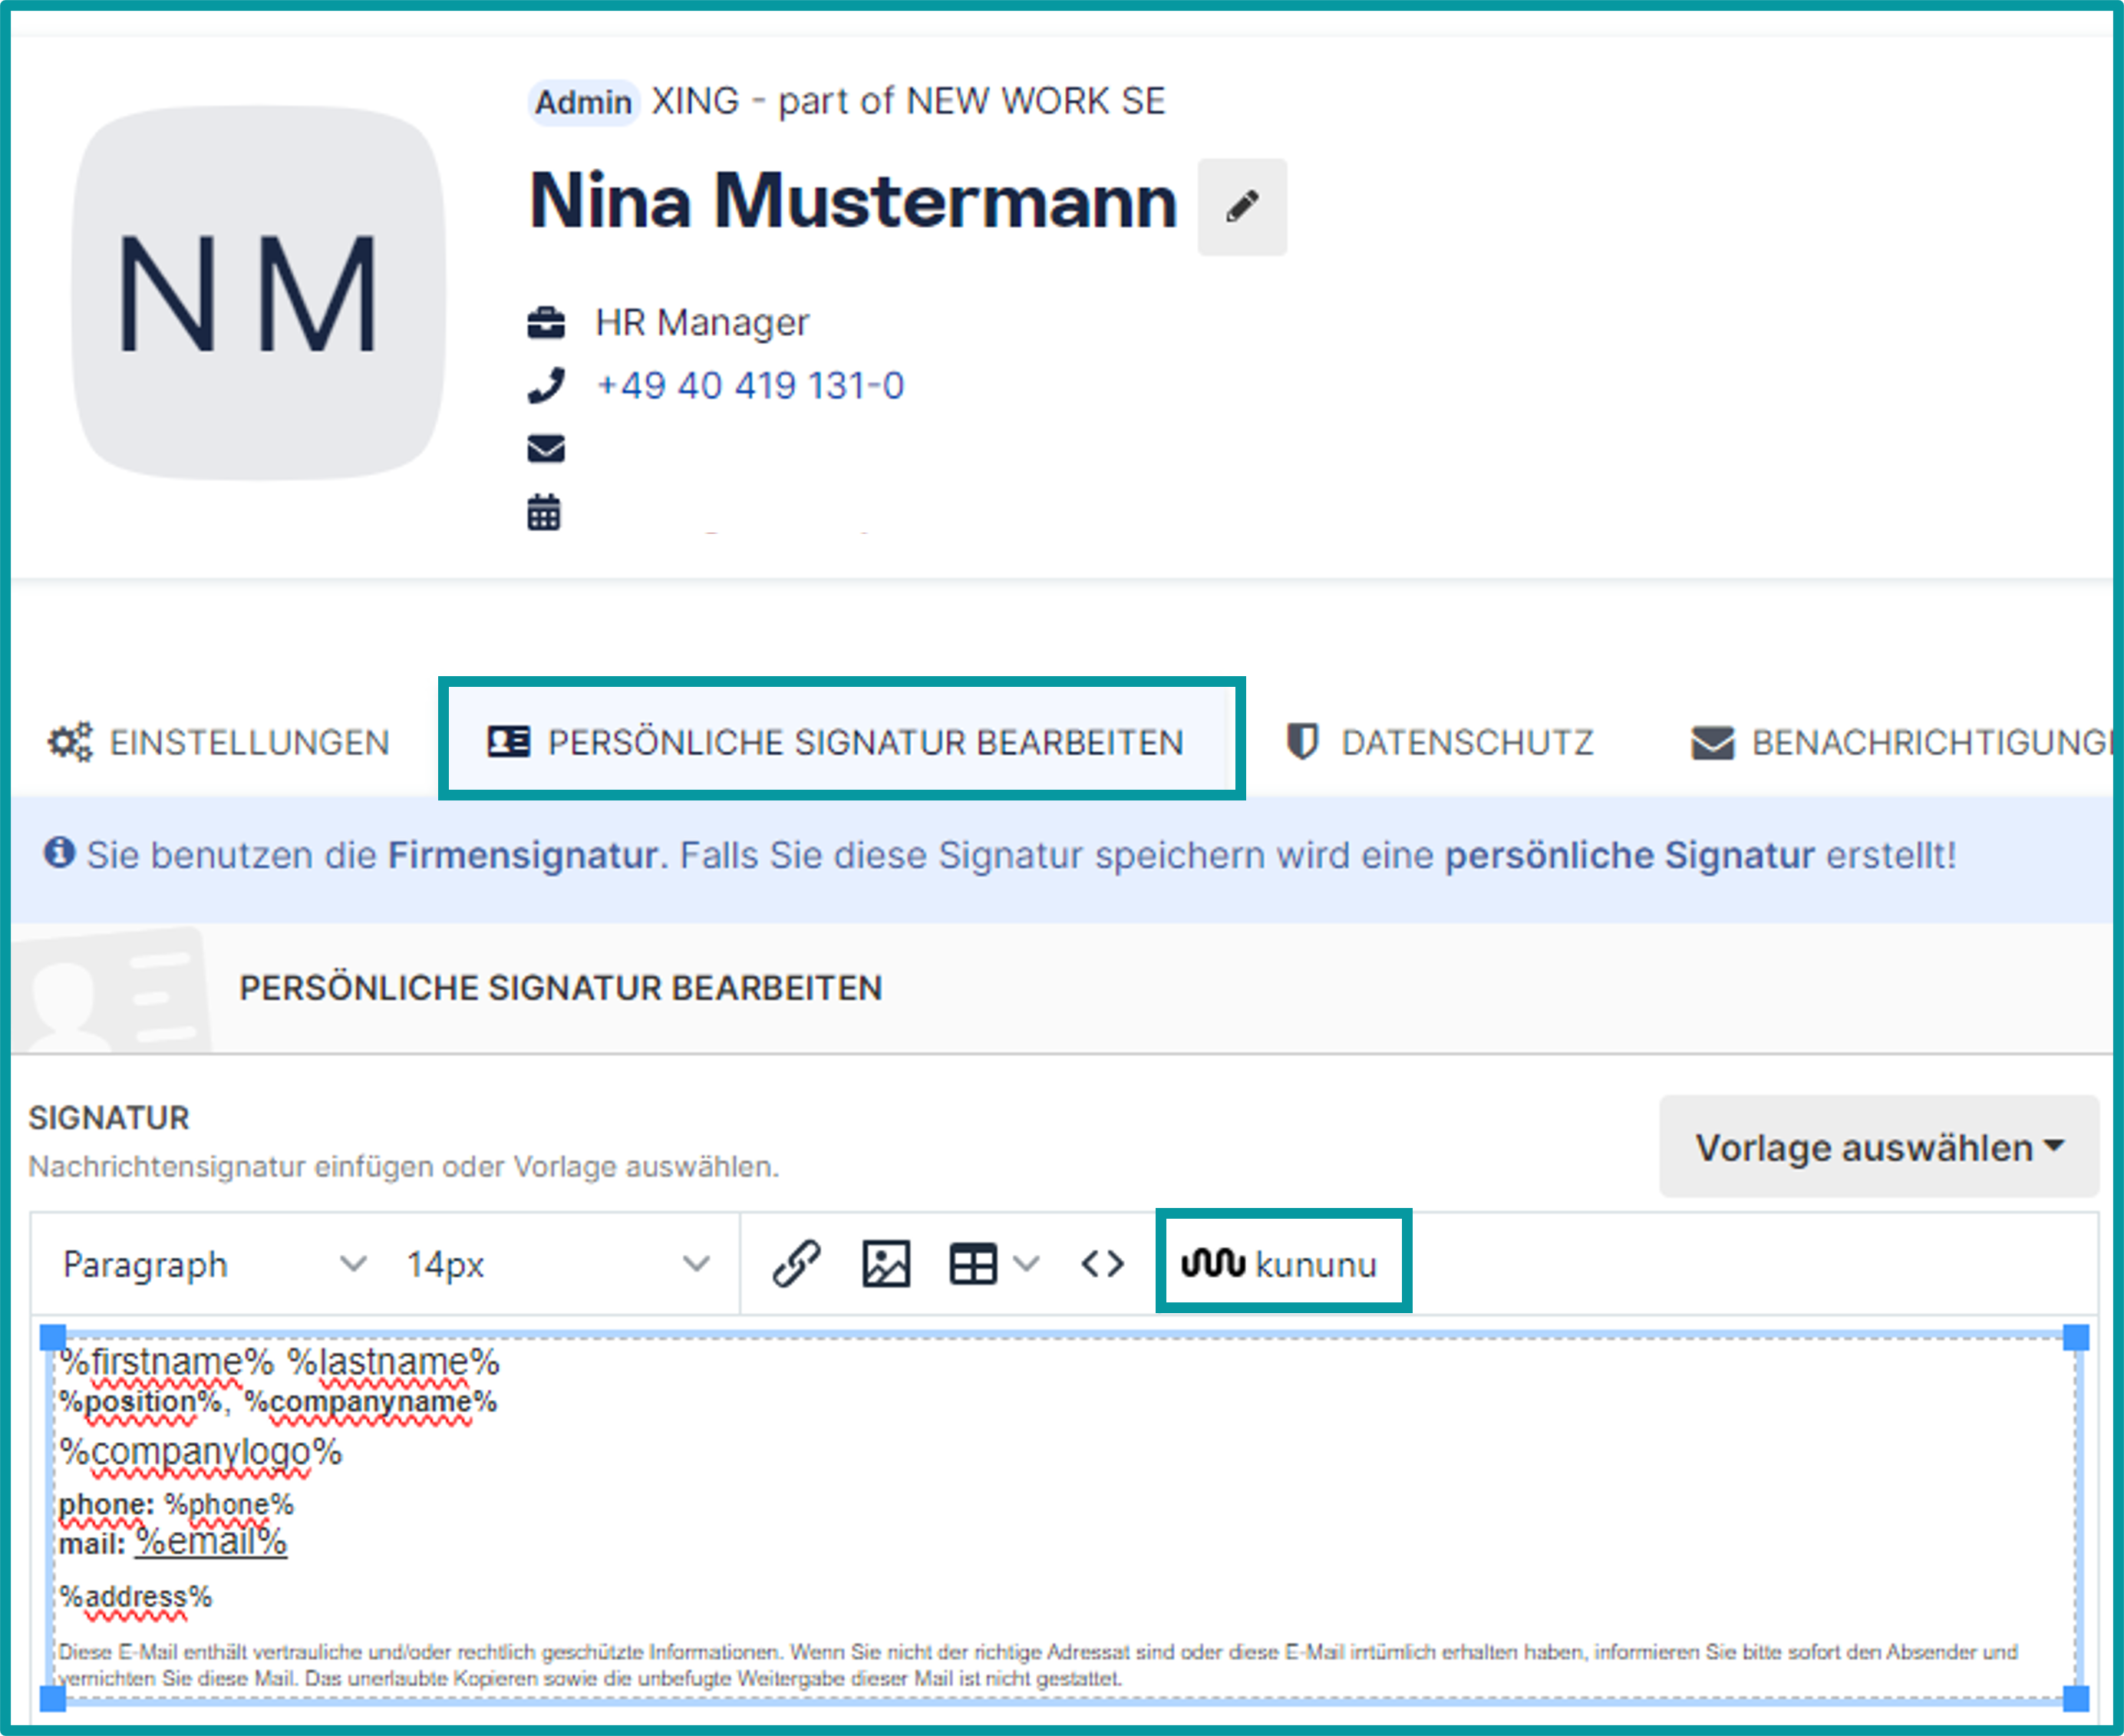Open the Vorlage auswählen dropdown
Viewport: 2124px width, 1736px height.
pos(1879,1146)
